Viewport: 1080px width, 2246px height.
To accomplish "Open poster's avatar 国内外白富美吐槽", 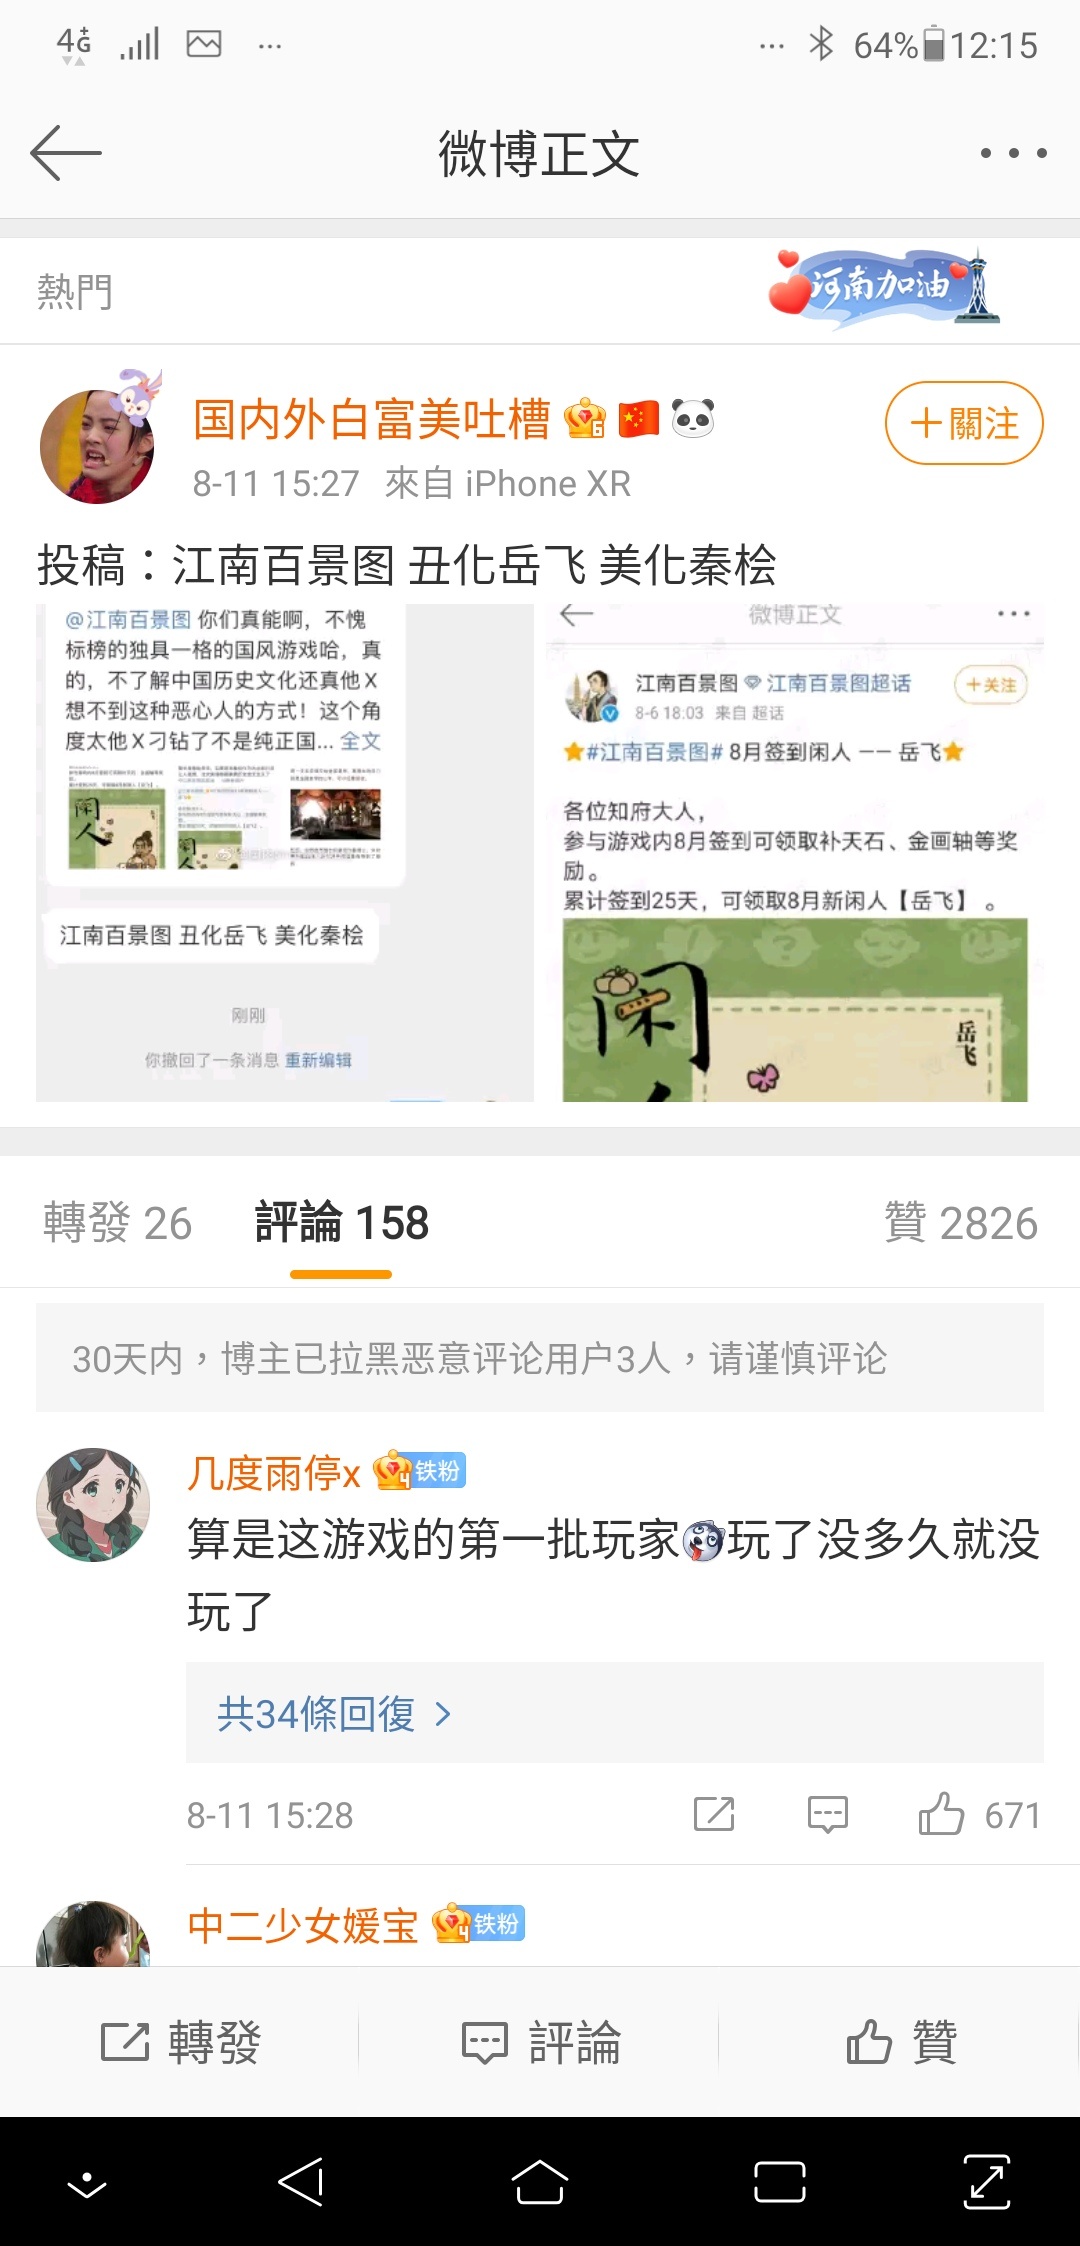I will [98, 444].
